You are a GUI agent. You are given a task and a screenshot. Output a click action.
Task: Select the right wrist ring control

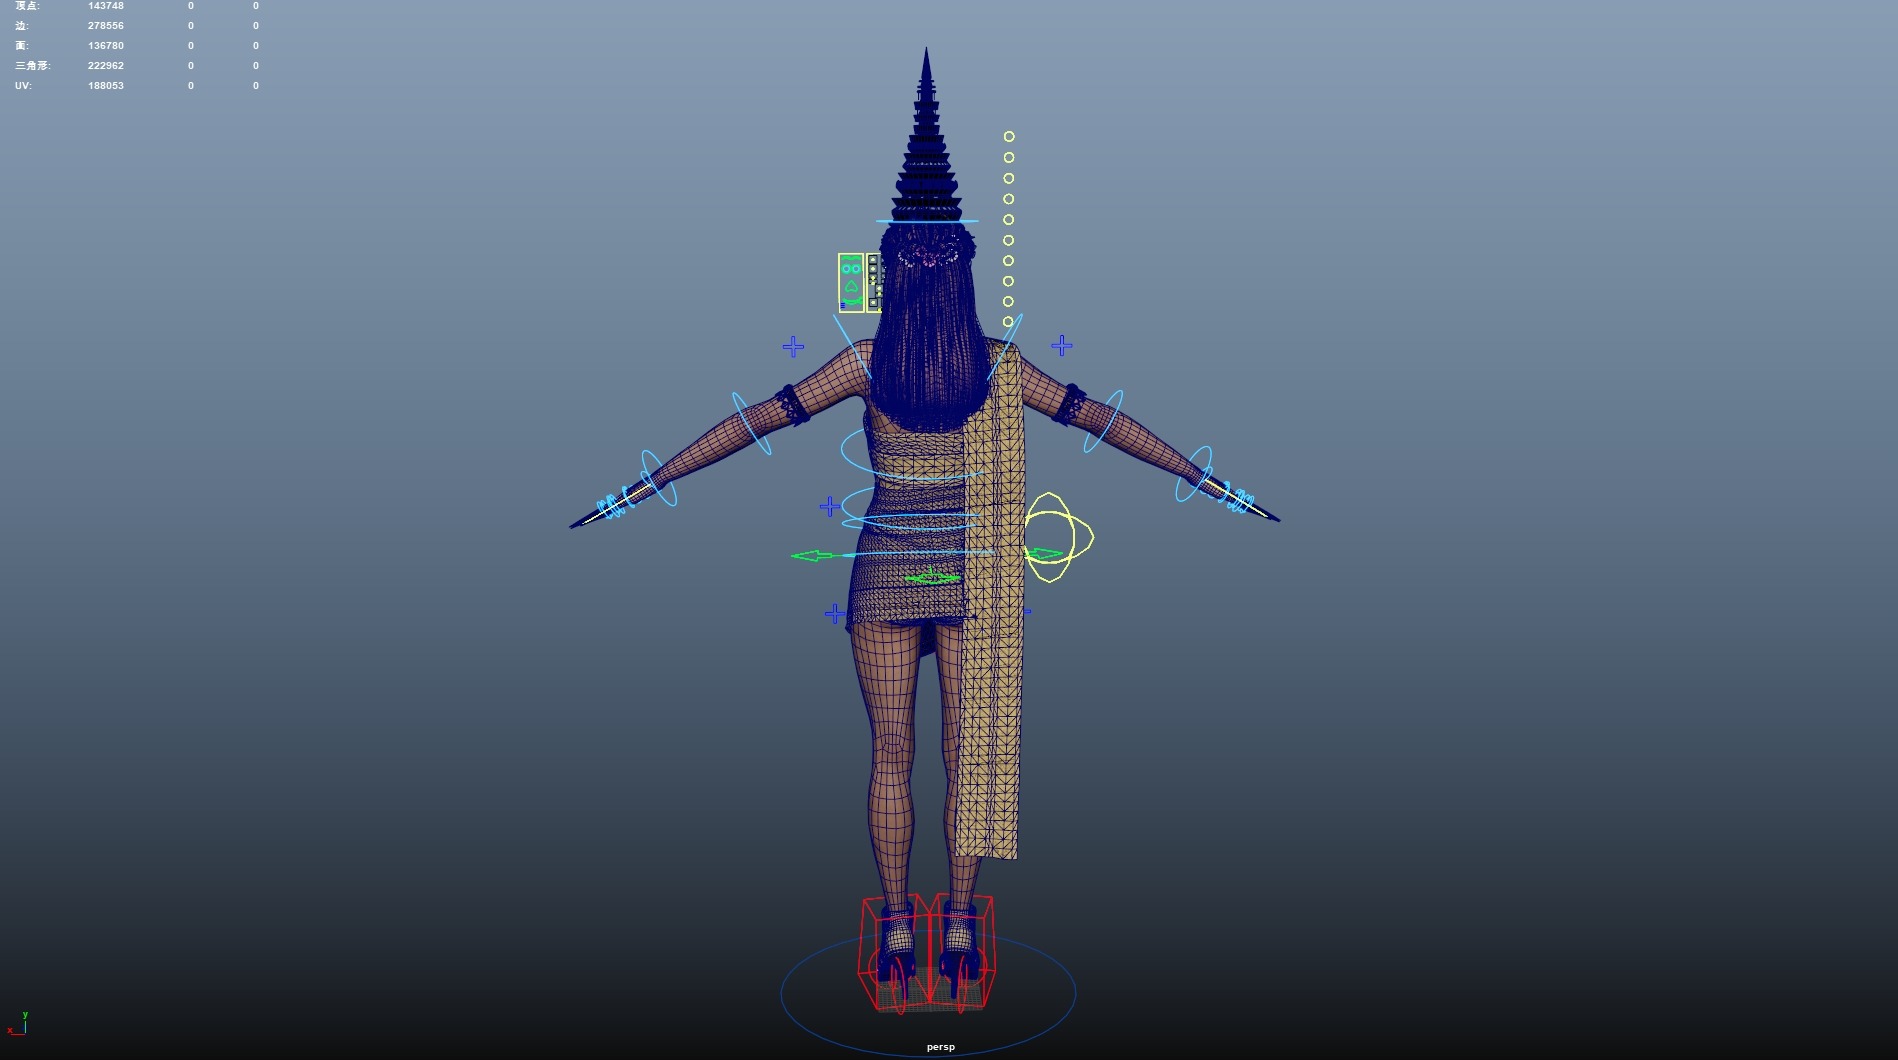tap(1194, 474)
